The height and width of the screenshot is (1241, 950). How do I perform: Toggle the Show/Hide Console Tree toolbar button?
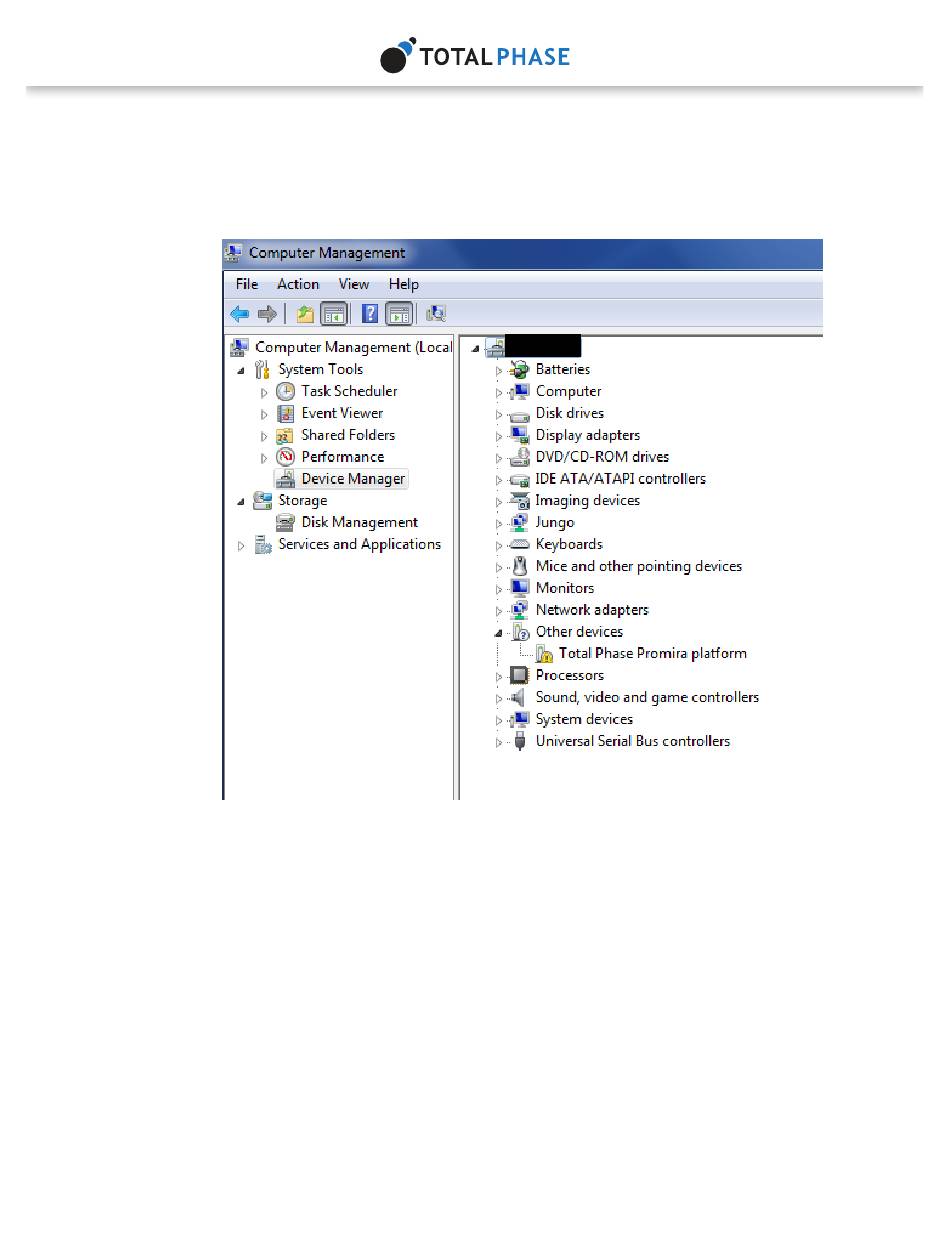coord(333,314)
